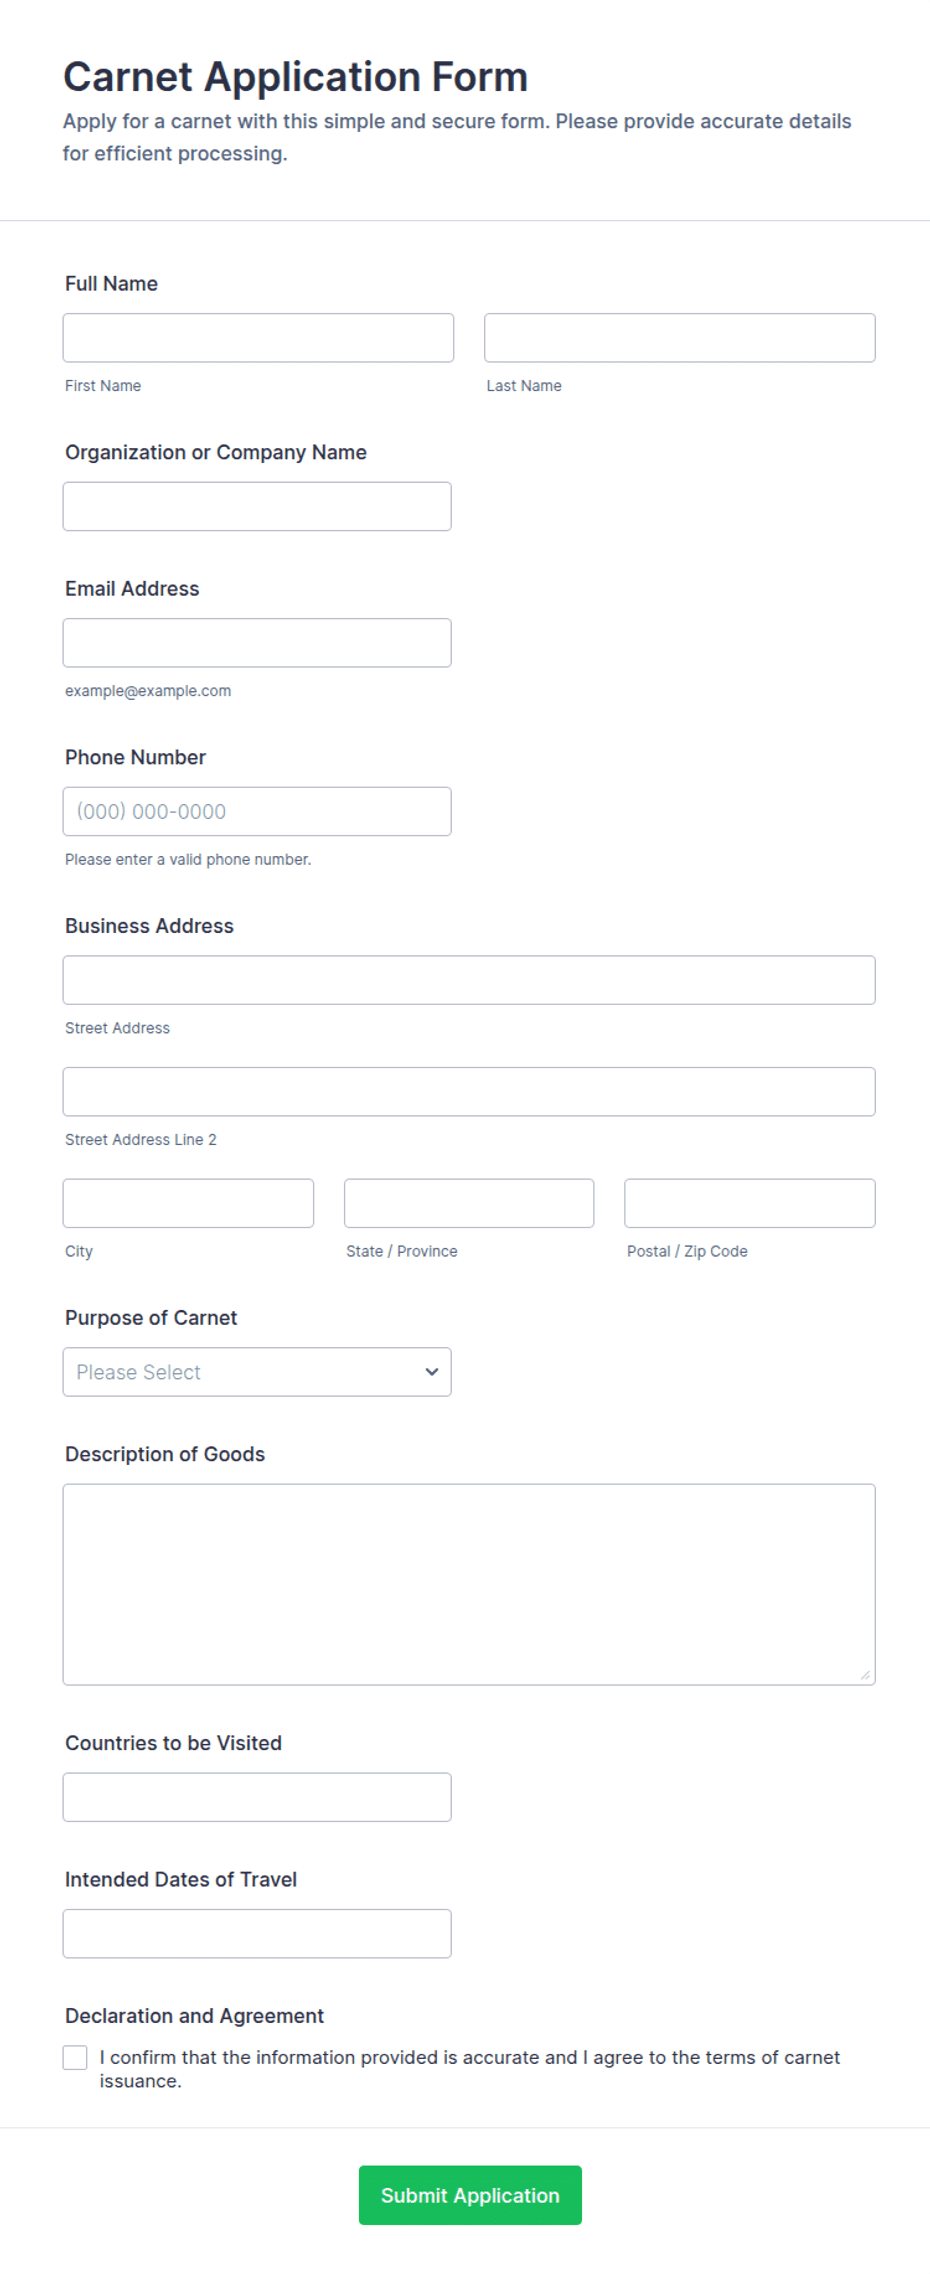Click the Submit Application button

(470, 2196)
